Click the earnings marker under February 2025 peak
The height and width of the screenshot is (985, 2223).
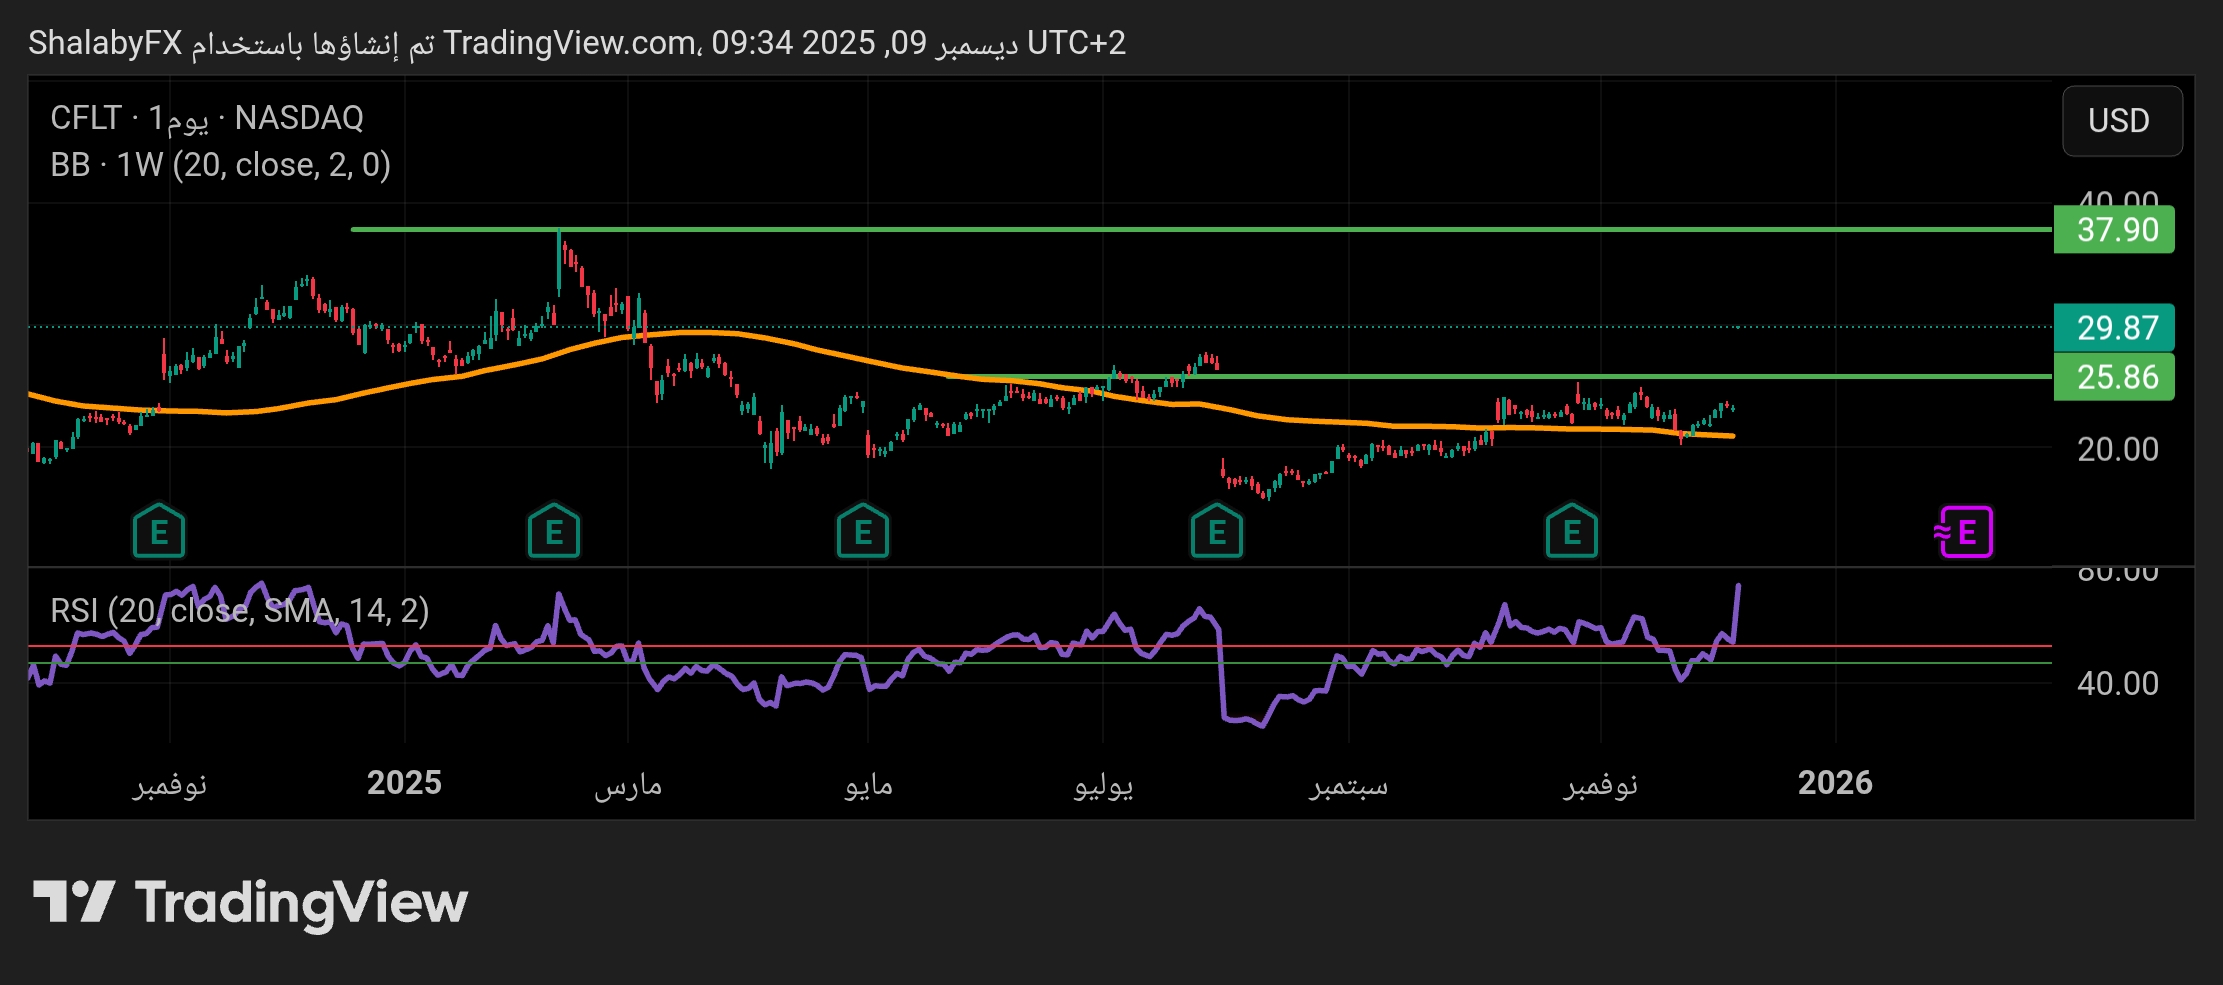point(554,532)
